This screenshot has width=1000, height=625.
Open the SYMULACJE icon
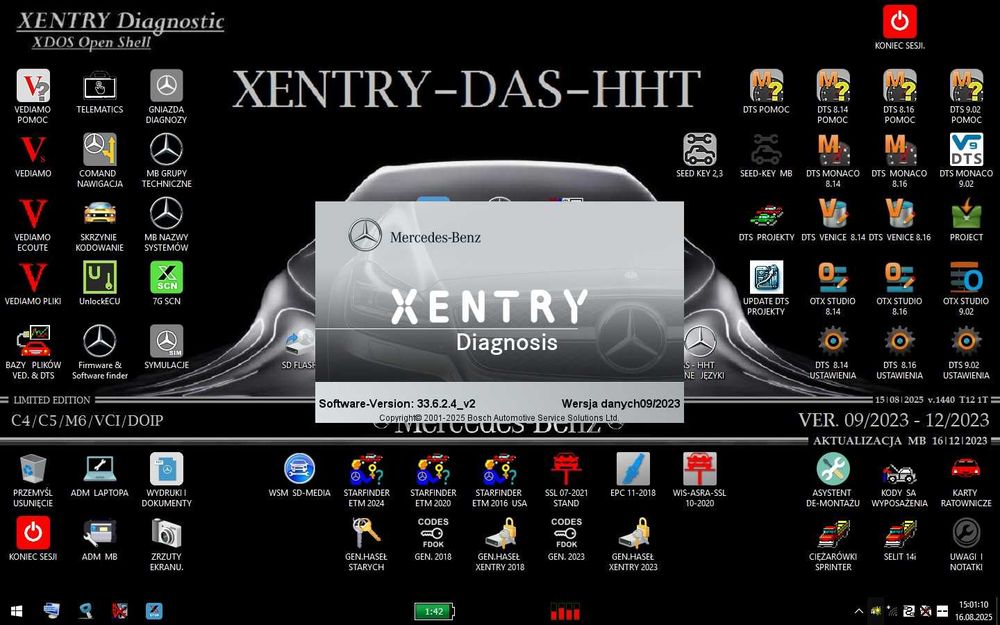click(x=166, y=341)
